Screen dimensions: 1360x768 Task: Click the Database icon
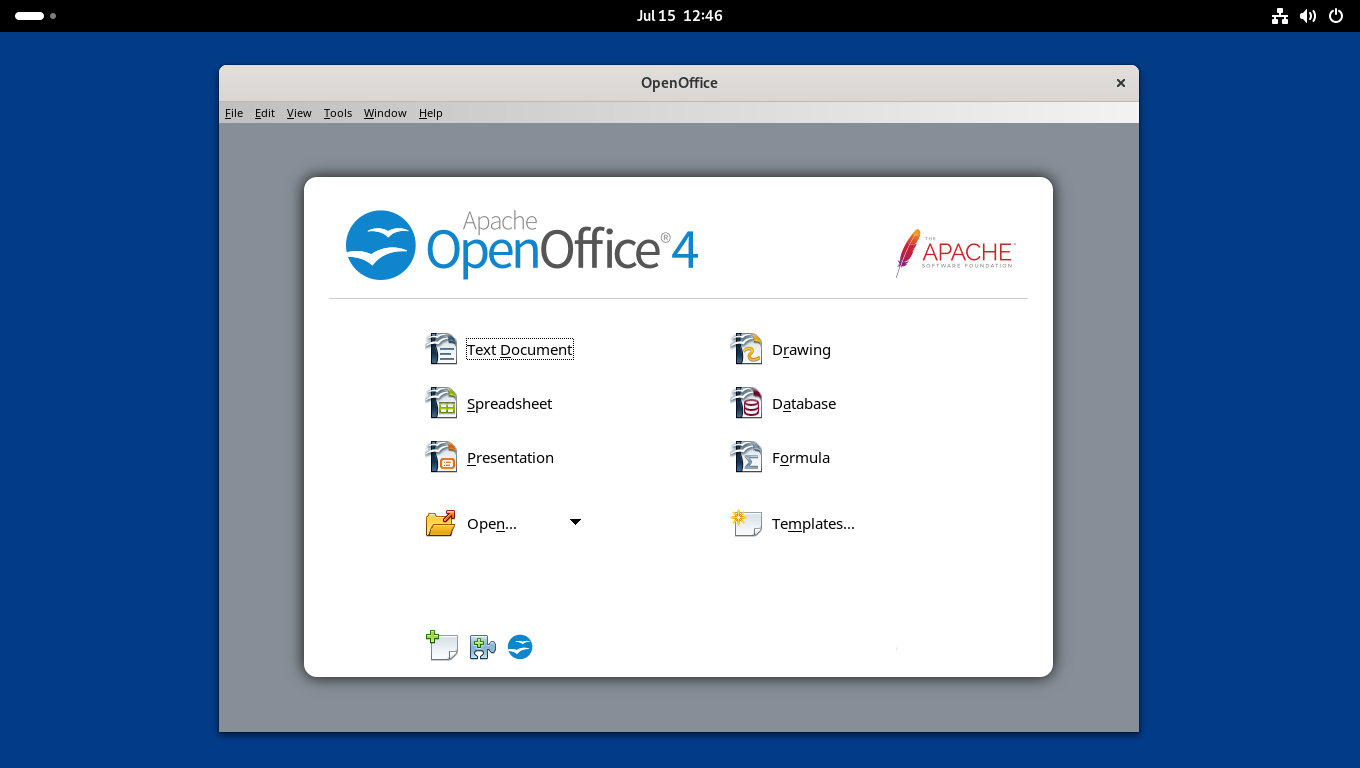pos(746,403)
